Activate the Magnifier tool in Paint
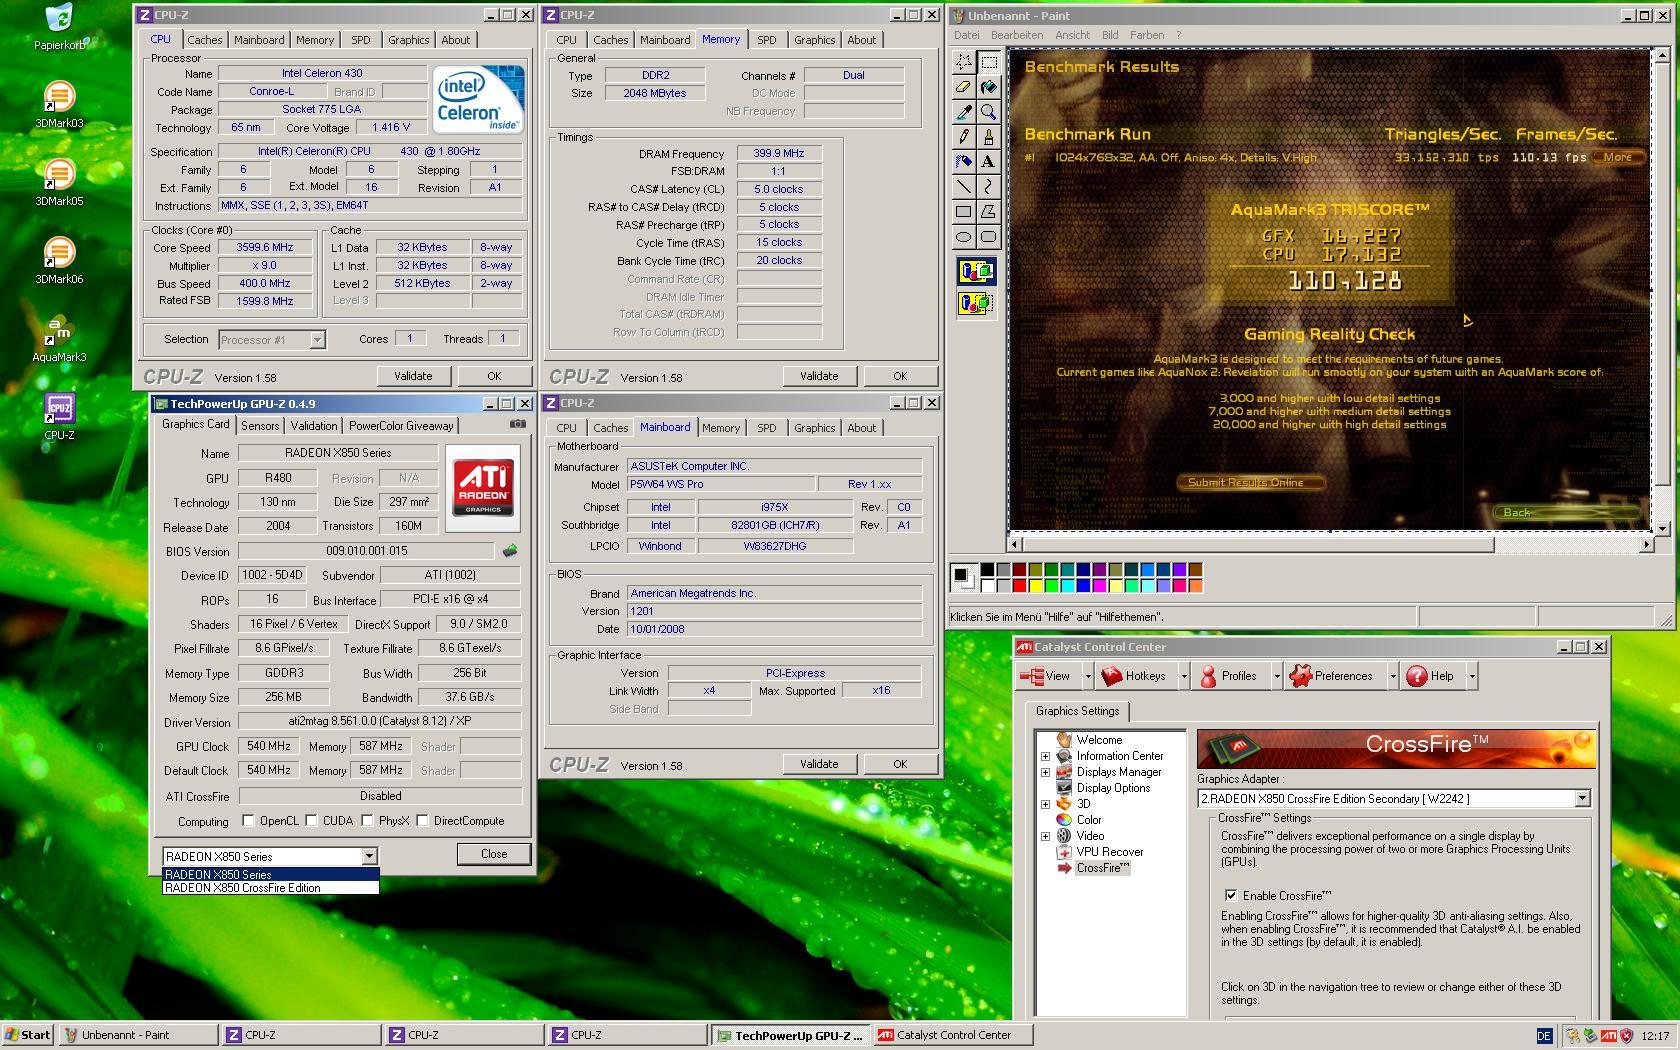This screenshot has width=1680, height=1050. [988, 112]
